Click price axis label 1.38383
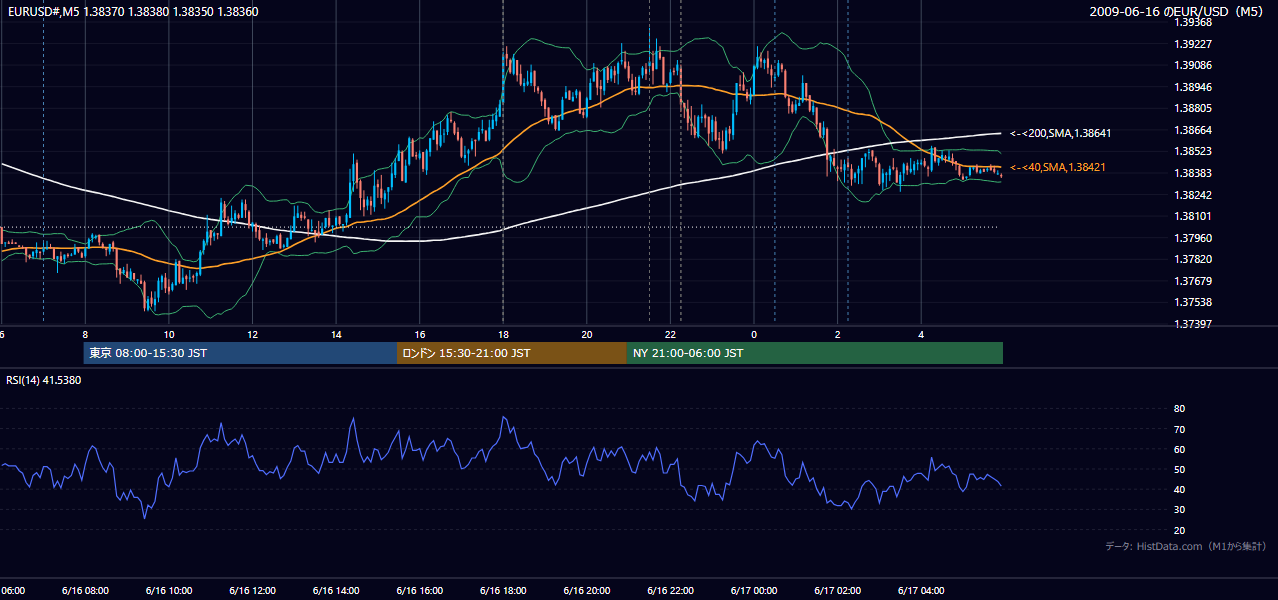Screen dimensions: 1278x600 tap(1194, 173)
